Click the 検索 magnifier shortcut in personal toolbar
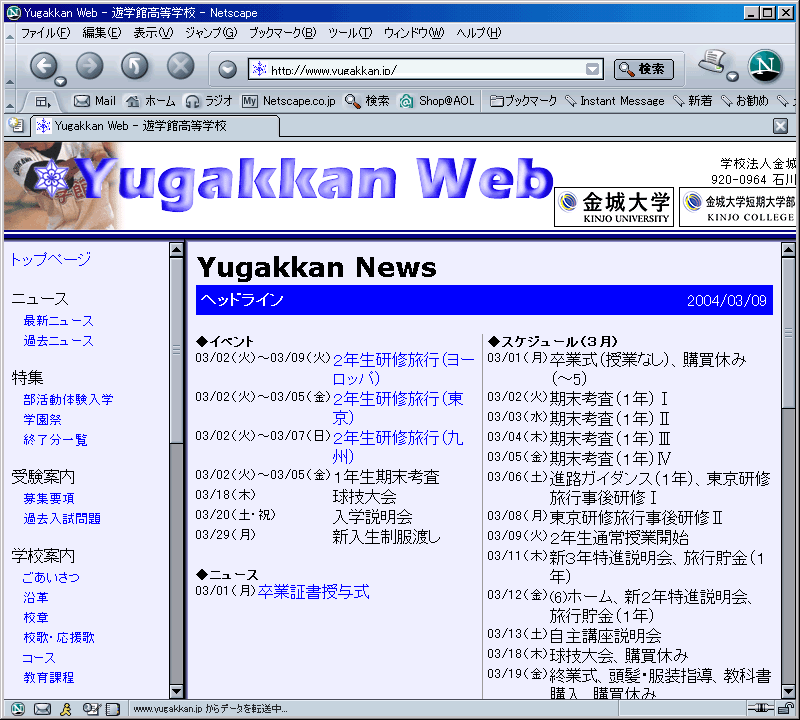The width and height of the screenshot is (800, 720). coord(367,101)
